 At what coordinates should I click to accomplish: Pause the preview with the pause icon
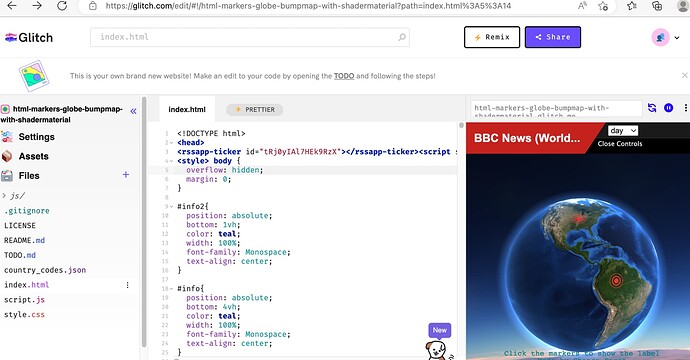[x=668, y=108]
